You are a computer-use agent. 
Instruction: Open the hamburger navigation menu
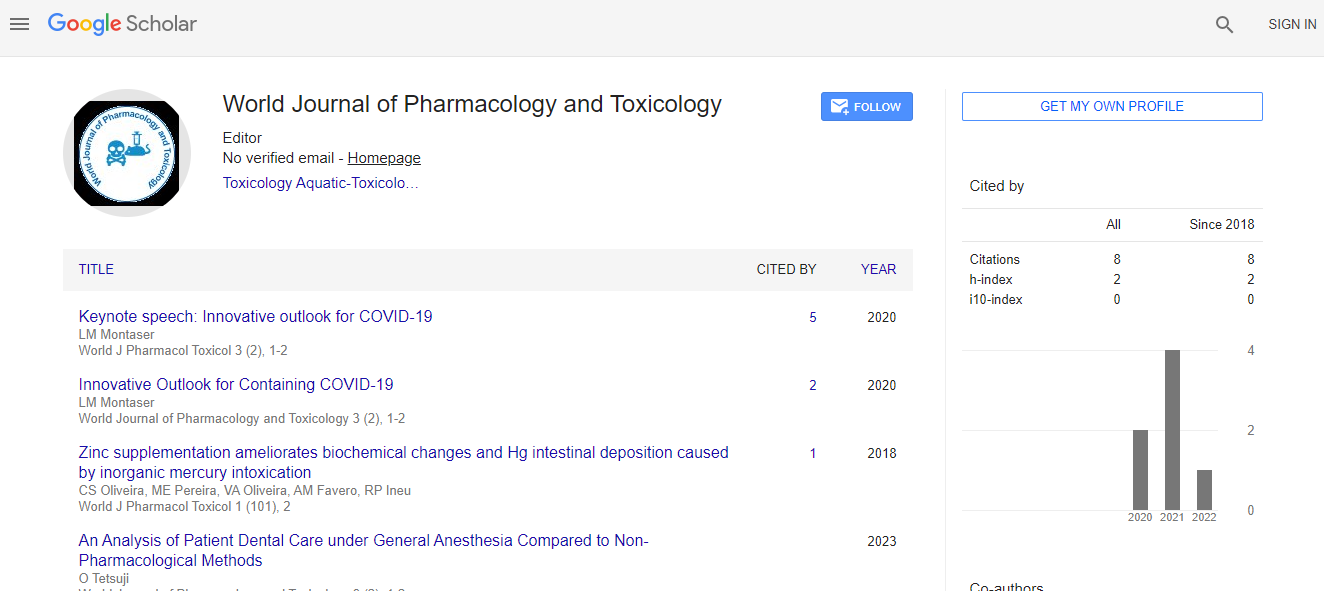click(20, 24)
